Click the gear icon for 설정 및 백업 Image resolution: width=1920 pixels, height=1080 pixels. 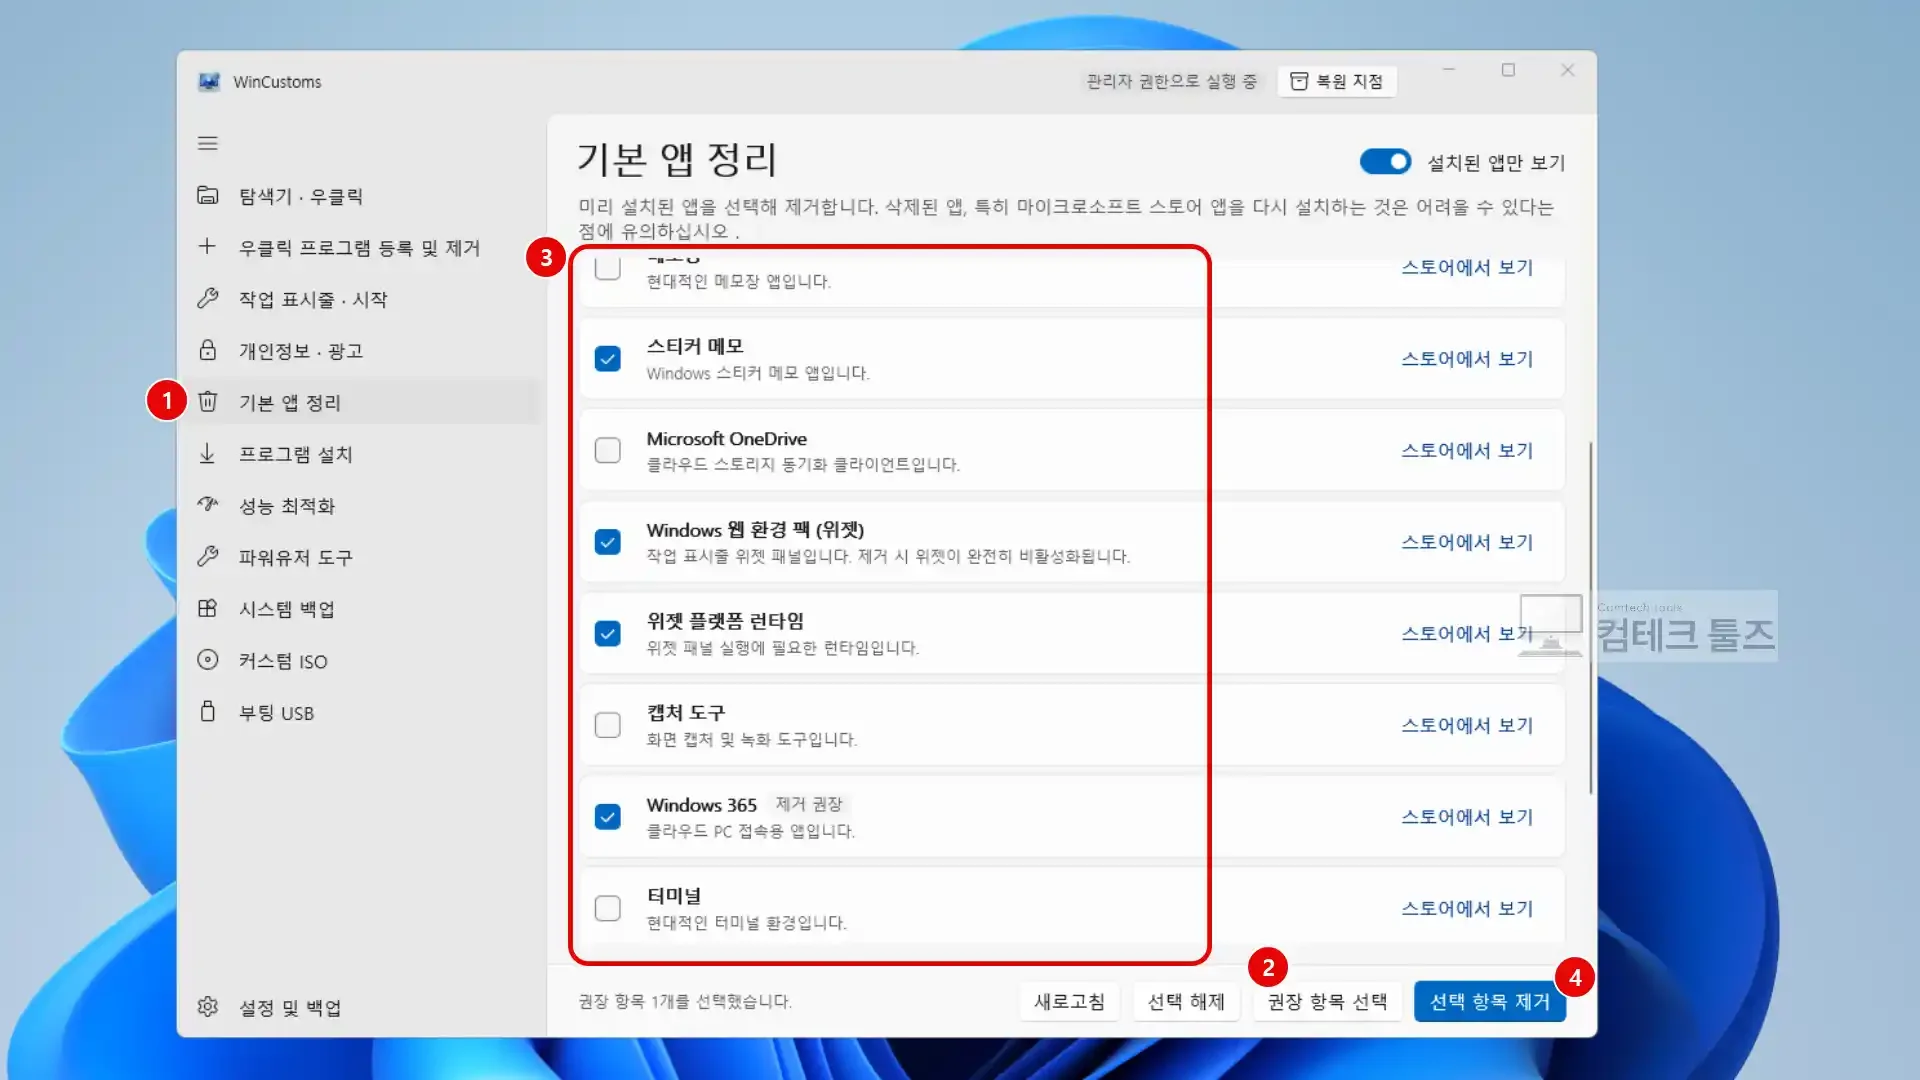click(x=208, y=1006)
